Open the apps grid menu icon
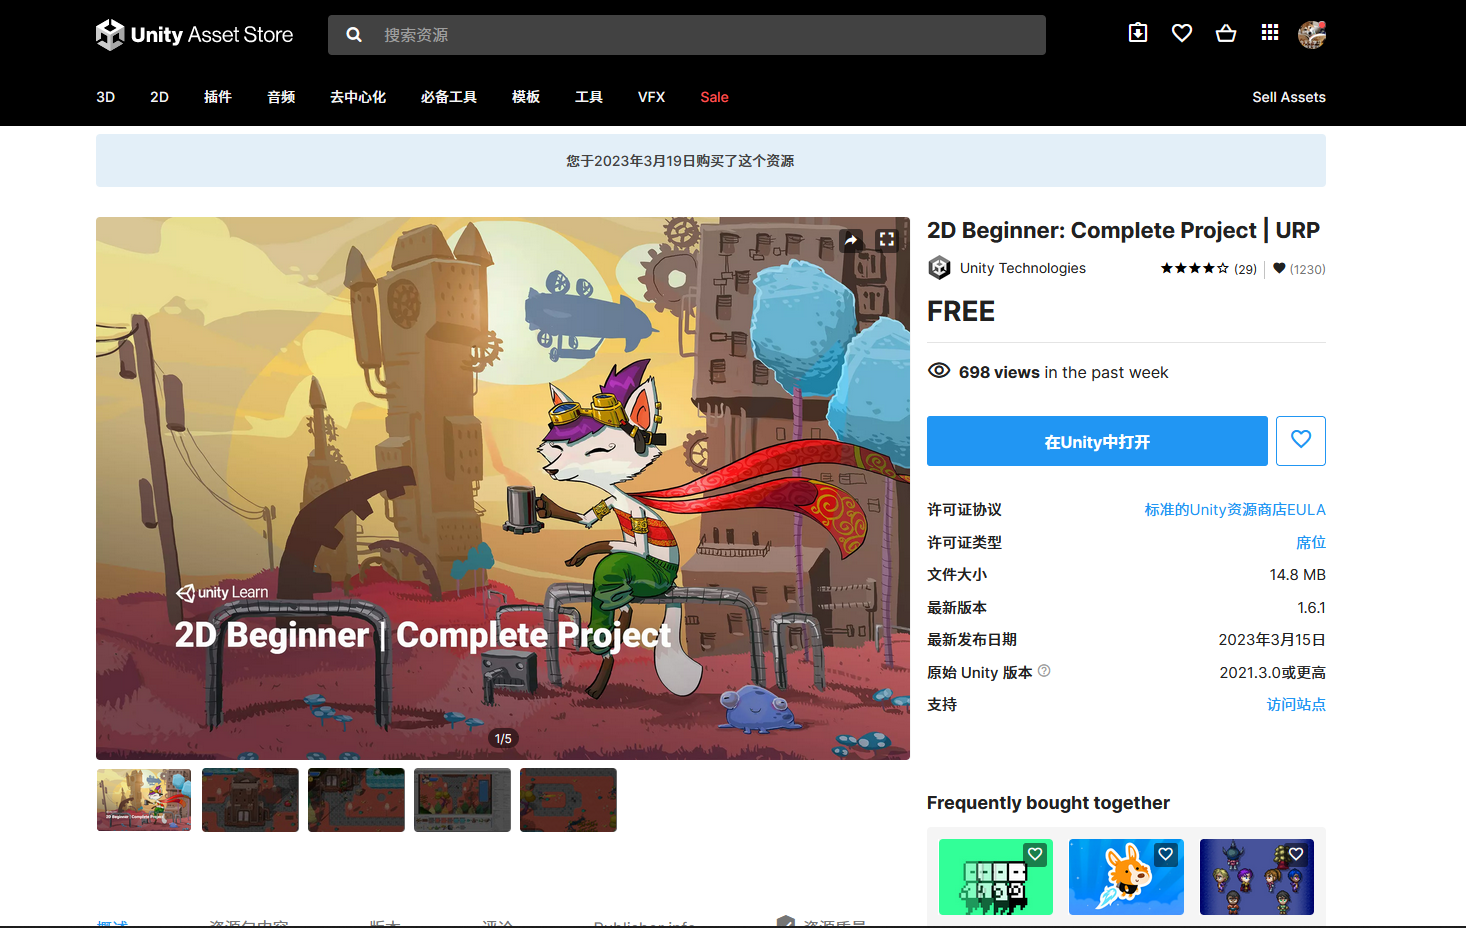 [1270, 33]
